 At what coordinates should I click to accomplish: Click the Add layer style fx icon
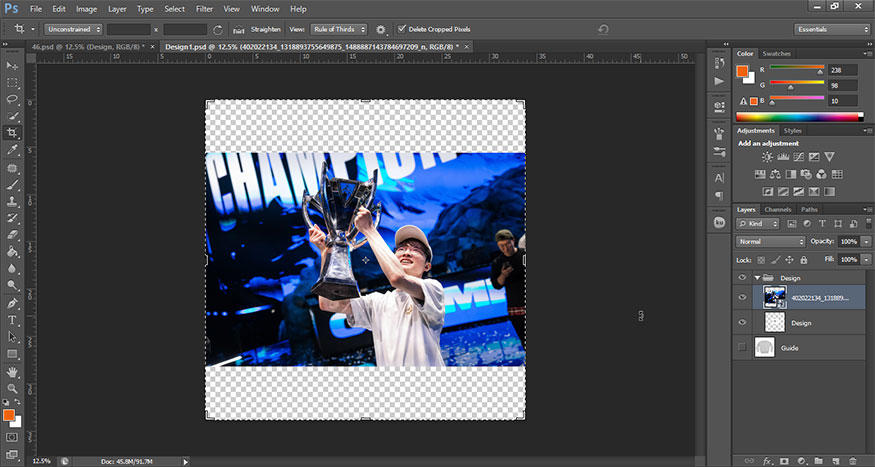click(768, 461)
